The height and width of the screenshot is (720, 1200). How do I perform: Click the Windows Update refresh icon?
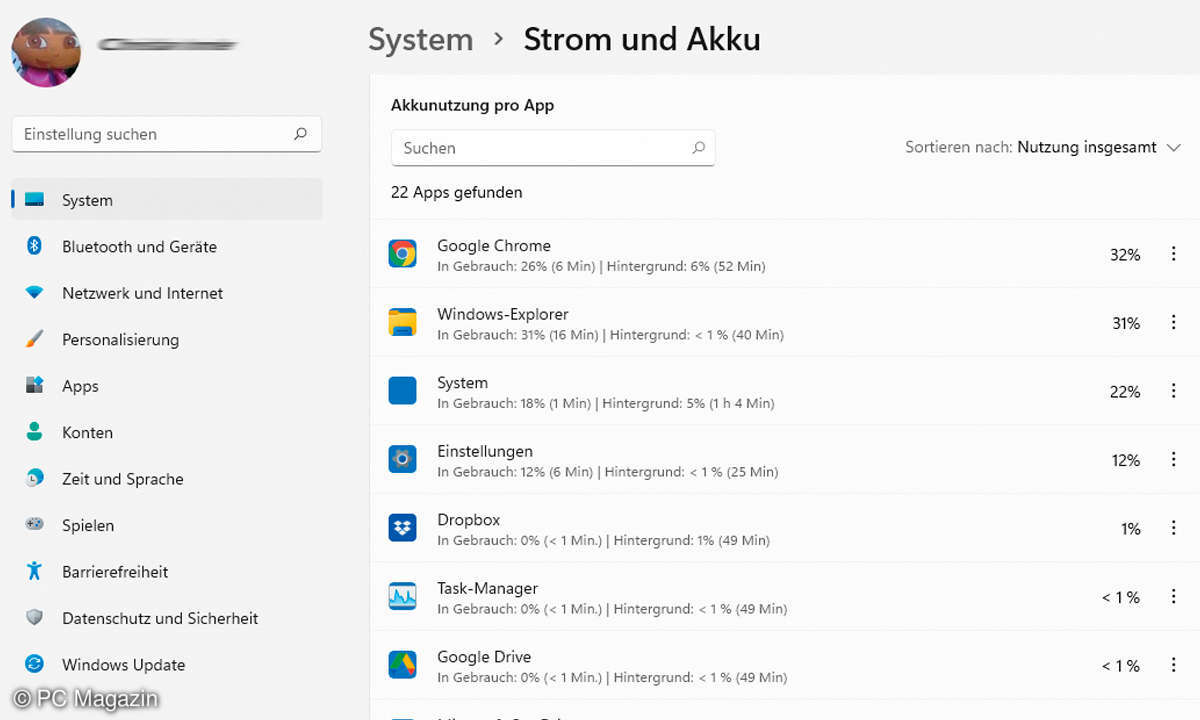click(x=35, y=664)
